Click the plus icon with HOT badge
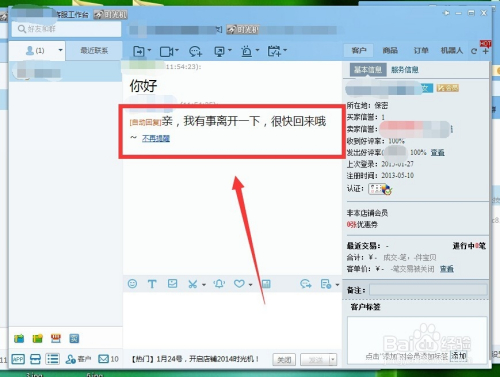Screen dimensions: 500x377 [485, 51]
